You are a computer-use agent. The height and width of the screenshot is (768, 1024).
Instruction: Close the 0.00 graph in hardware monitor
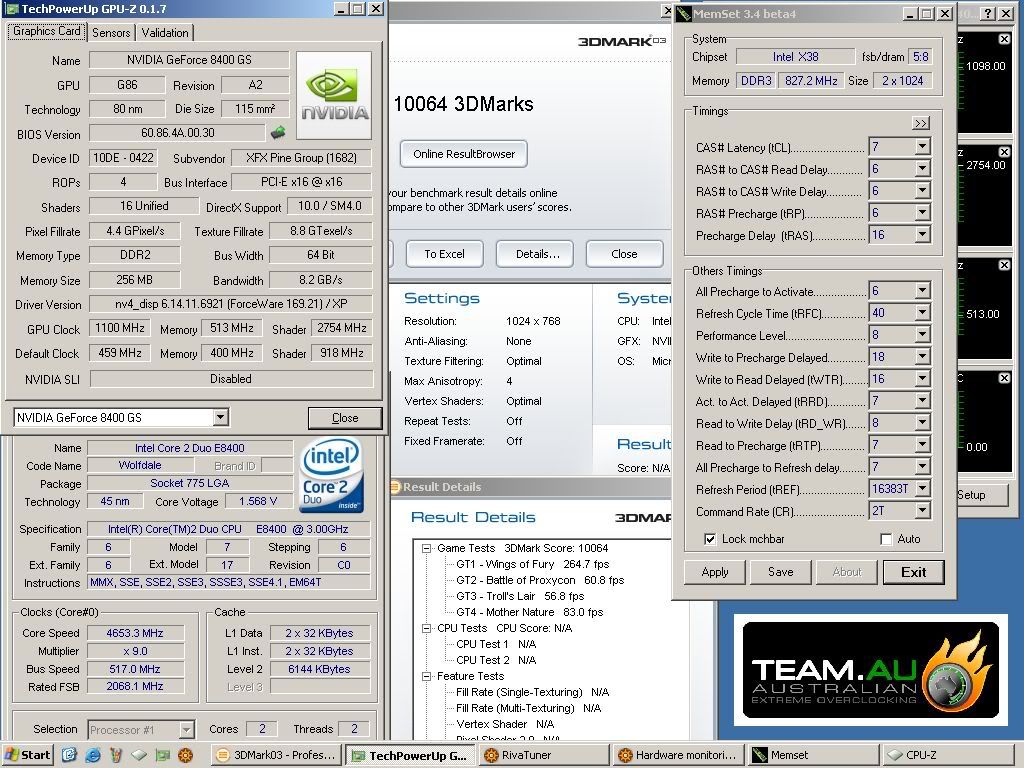[x=1004, y=377]
